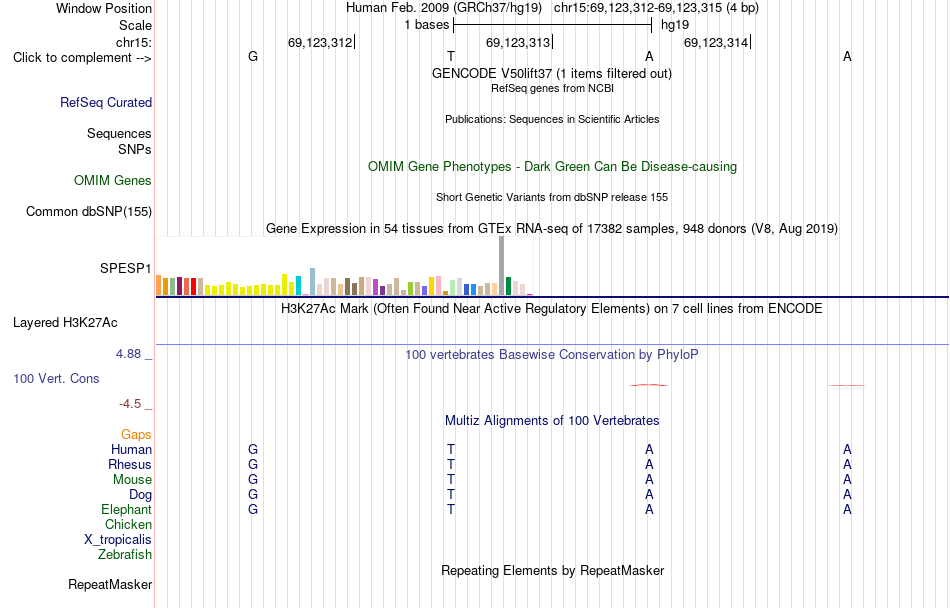
Task: Click base T in the complement row
Action: tap(451, 56)
